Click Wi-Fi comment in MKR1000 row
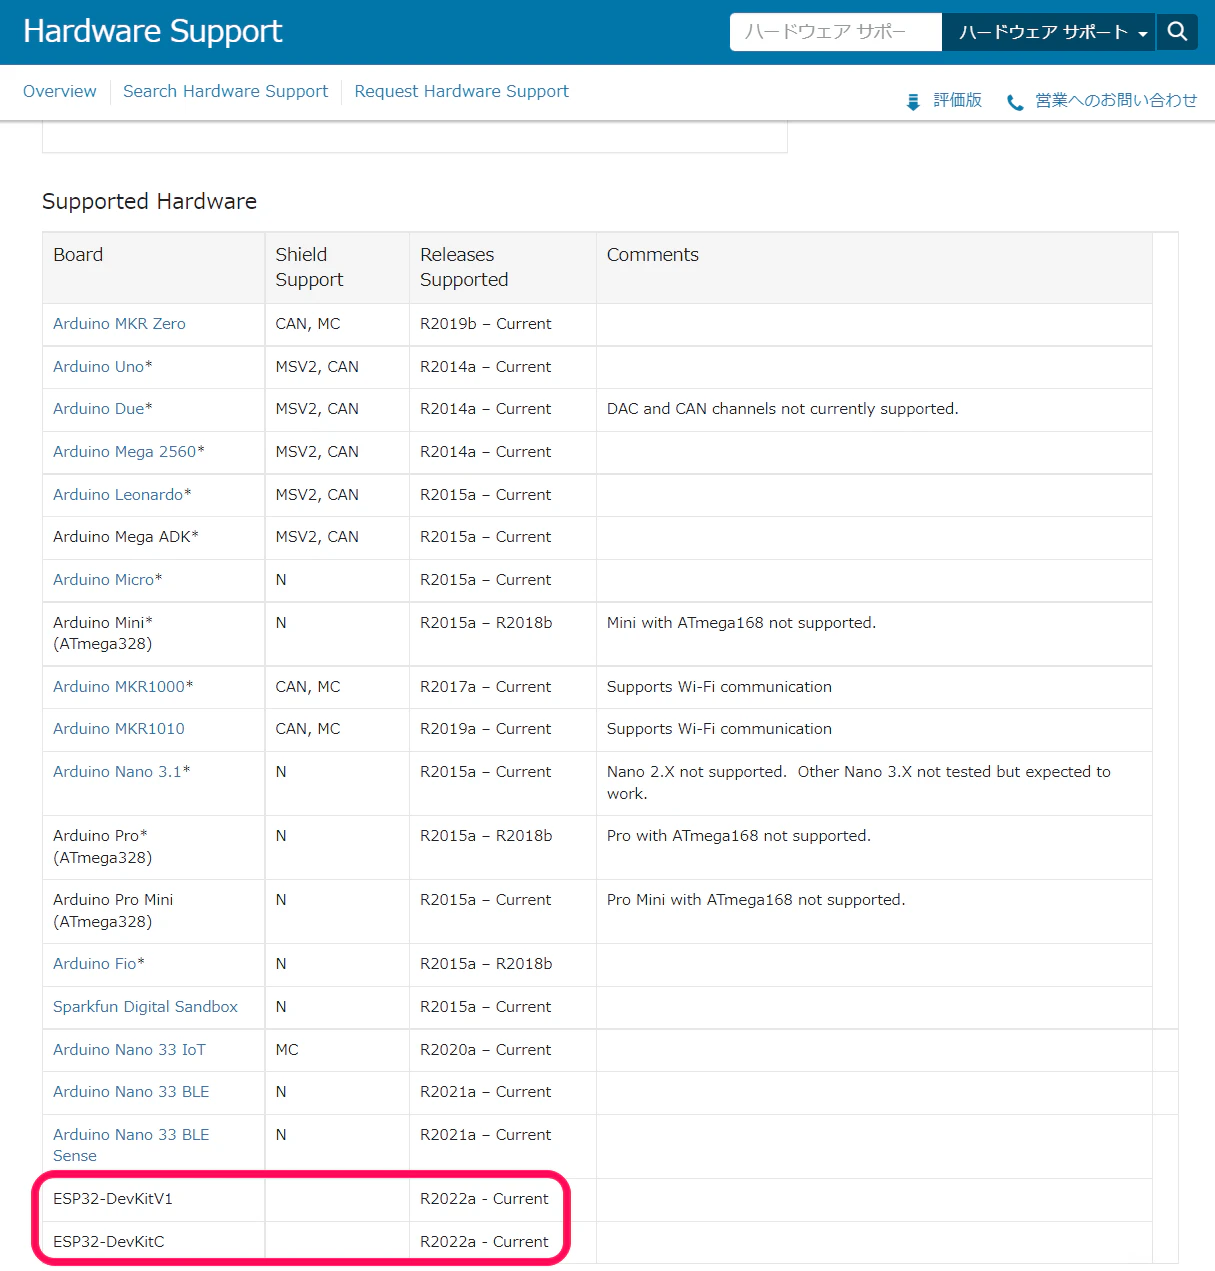This screenshot has width=1215, height=1271. 719,687
